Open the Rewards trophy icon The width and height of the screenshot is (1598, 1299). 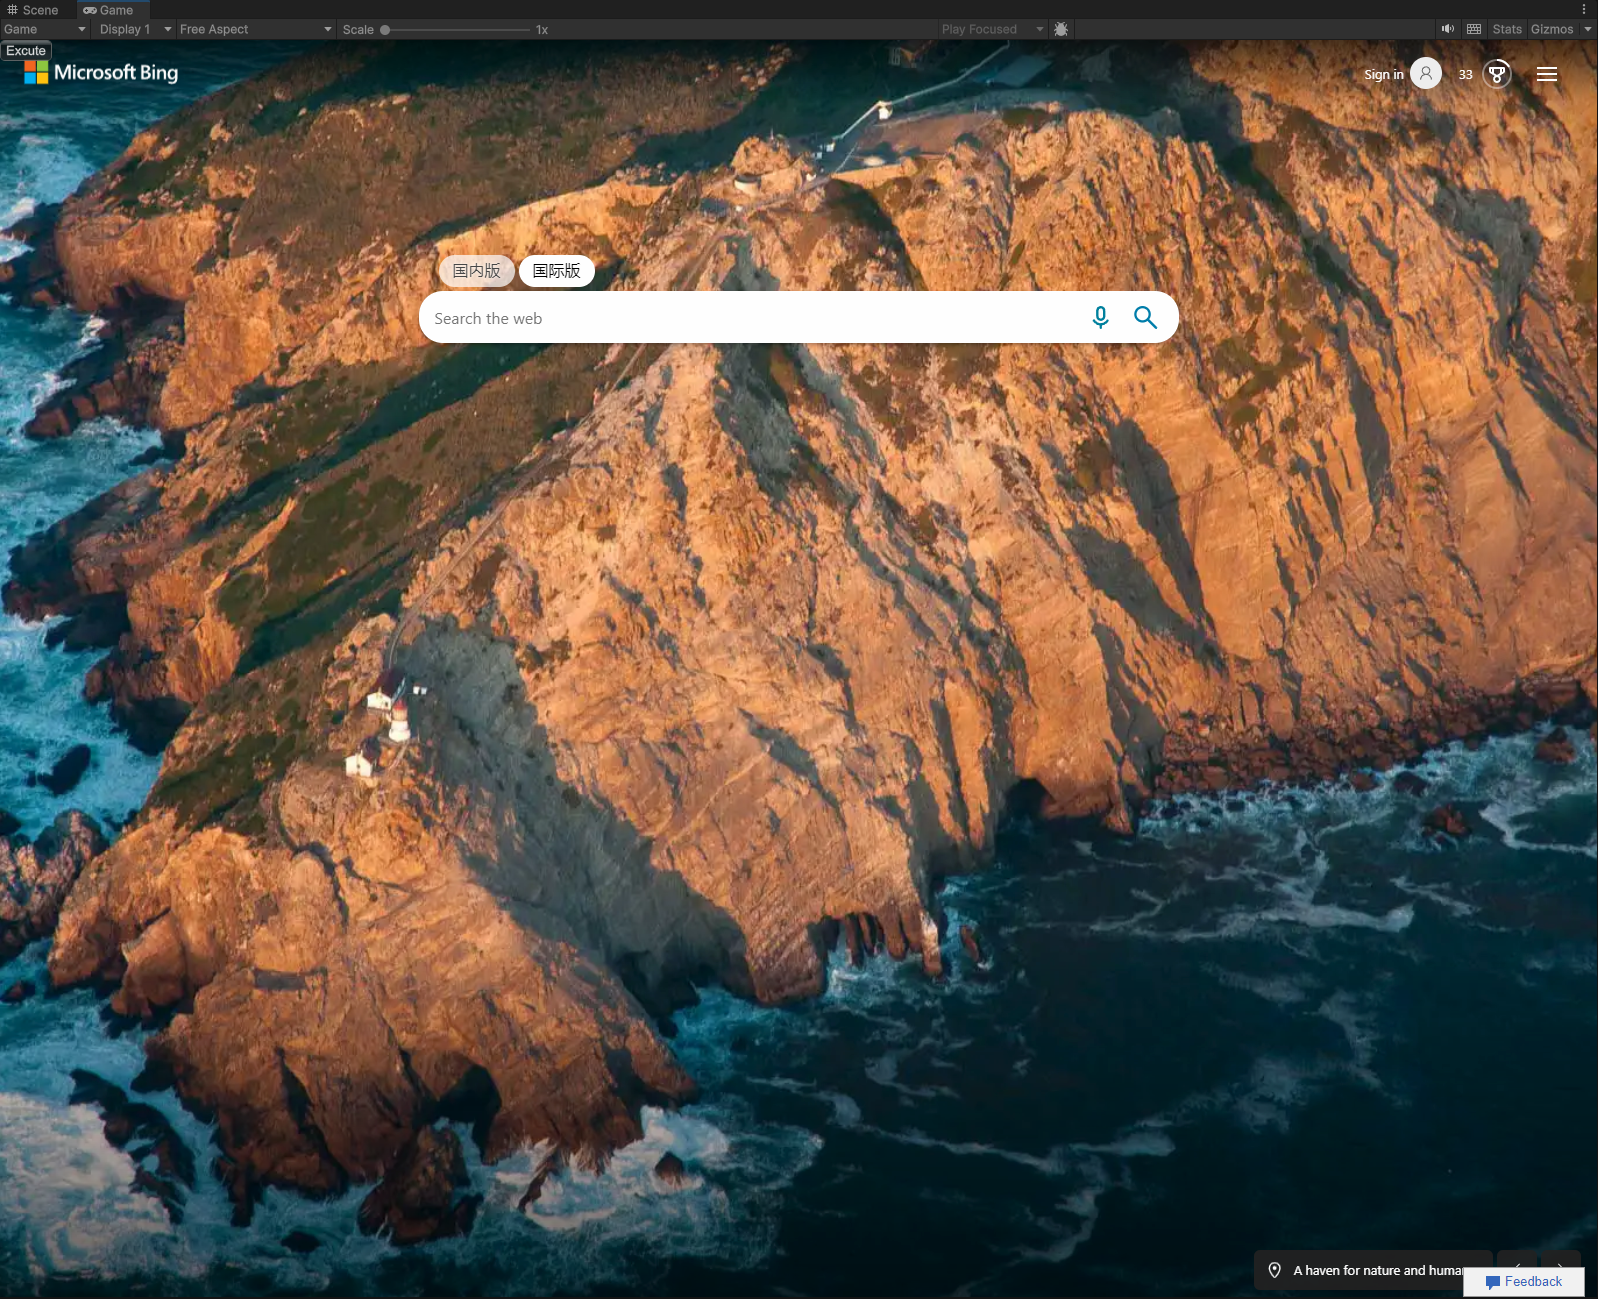coord(1496,74)
